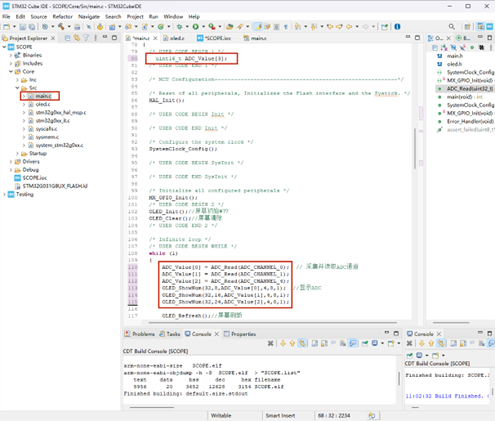This screenshot has width=495, height=421.
Task: Close the center Console tab
Action: click(x=217, y=334)
